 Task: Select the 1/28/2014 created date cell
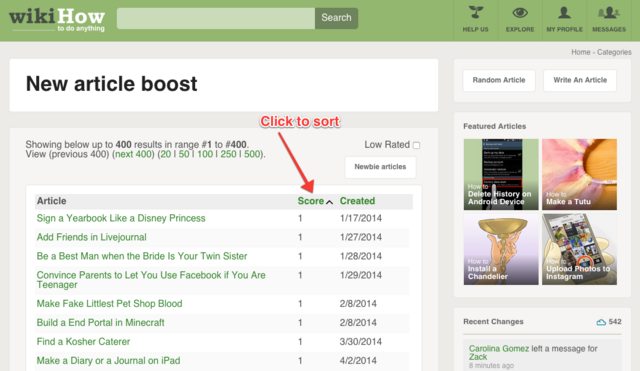[x=361, y=256]
